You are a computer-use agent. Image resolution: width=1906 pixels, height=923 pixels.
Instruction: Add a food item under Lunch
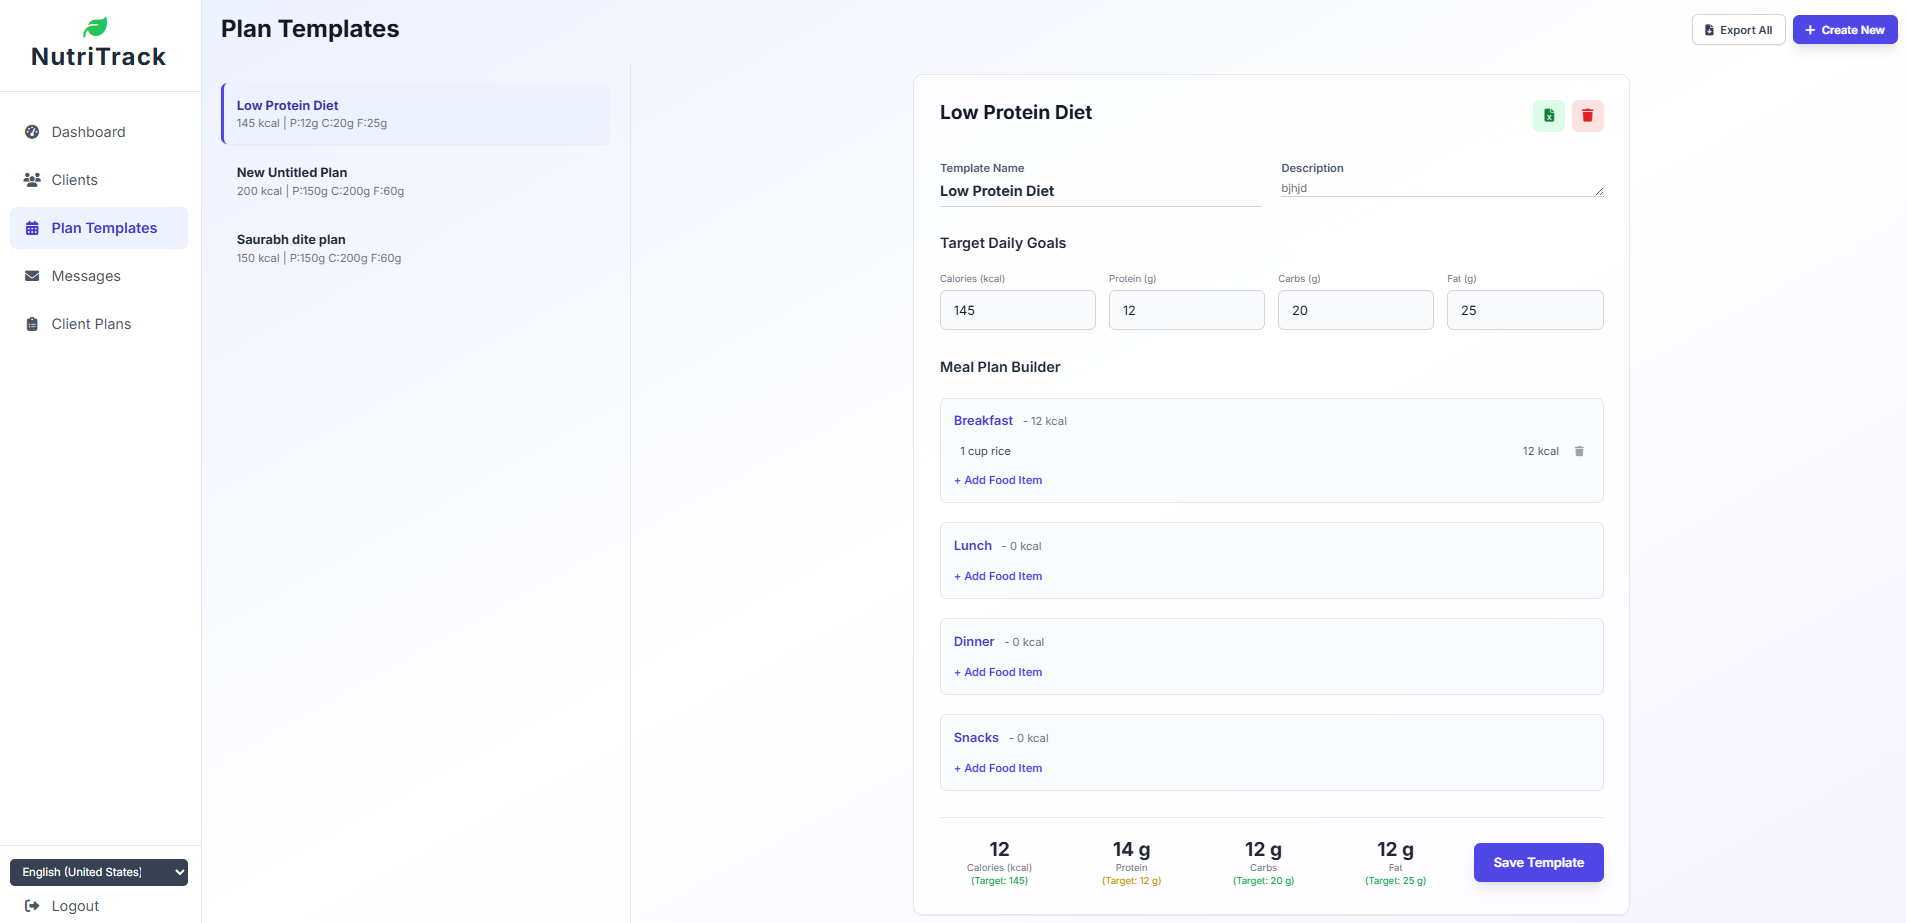point(997,576)
